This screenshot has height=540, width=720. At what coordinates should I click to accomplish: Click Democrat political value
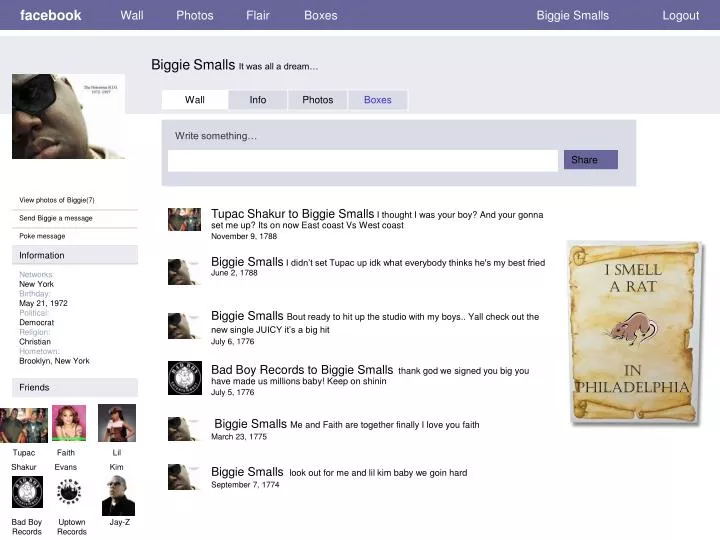[37, 322]
